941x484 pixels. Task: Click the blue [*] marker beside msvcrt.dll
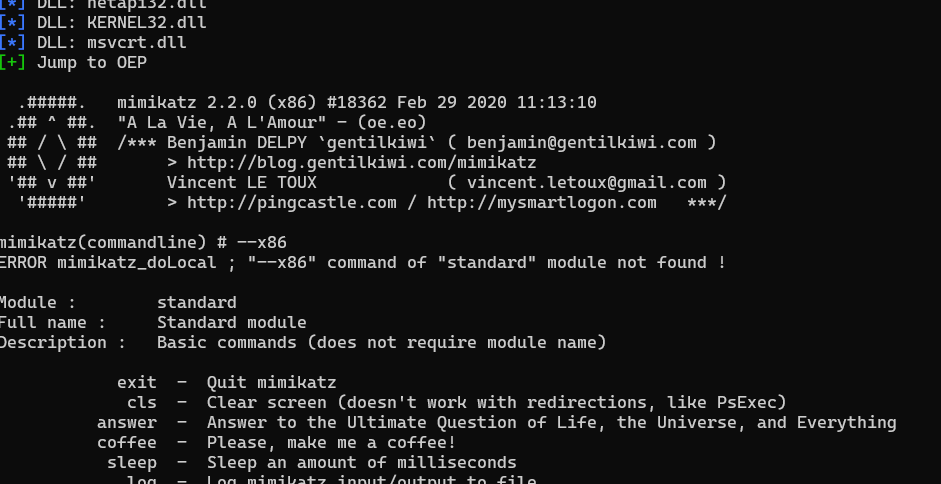12,42
